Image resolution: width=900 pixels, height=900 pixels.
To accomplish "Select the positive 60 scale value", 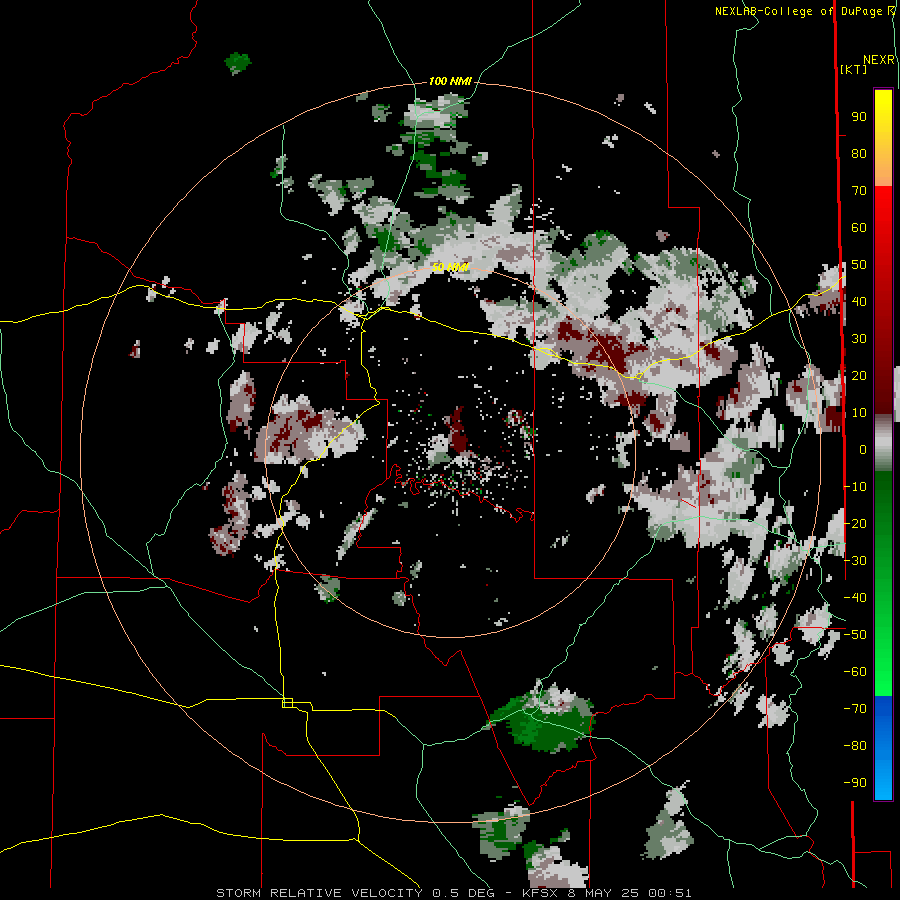I will pos(859,228).
